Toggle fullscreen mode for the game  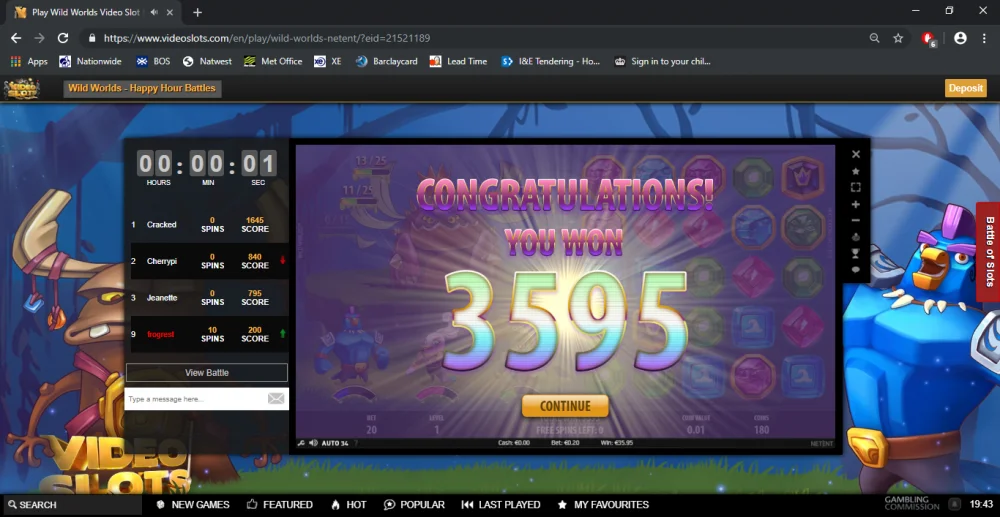point(856,187)
